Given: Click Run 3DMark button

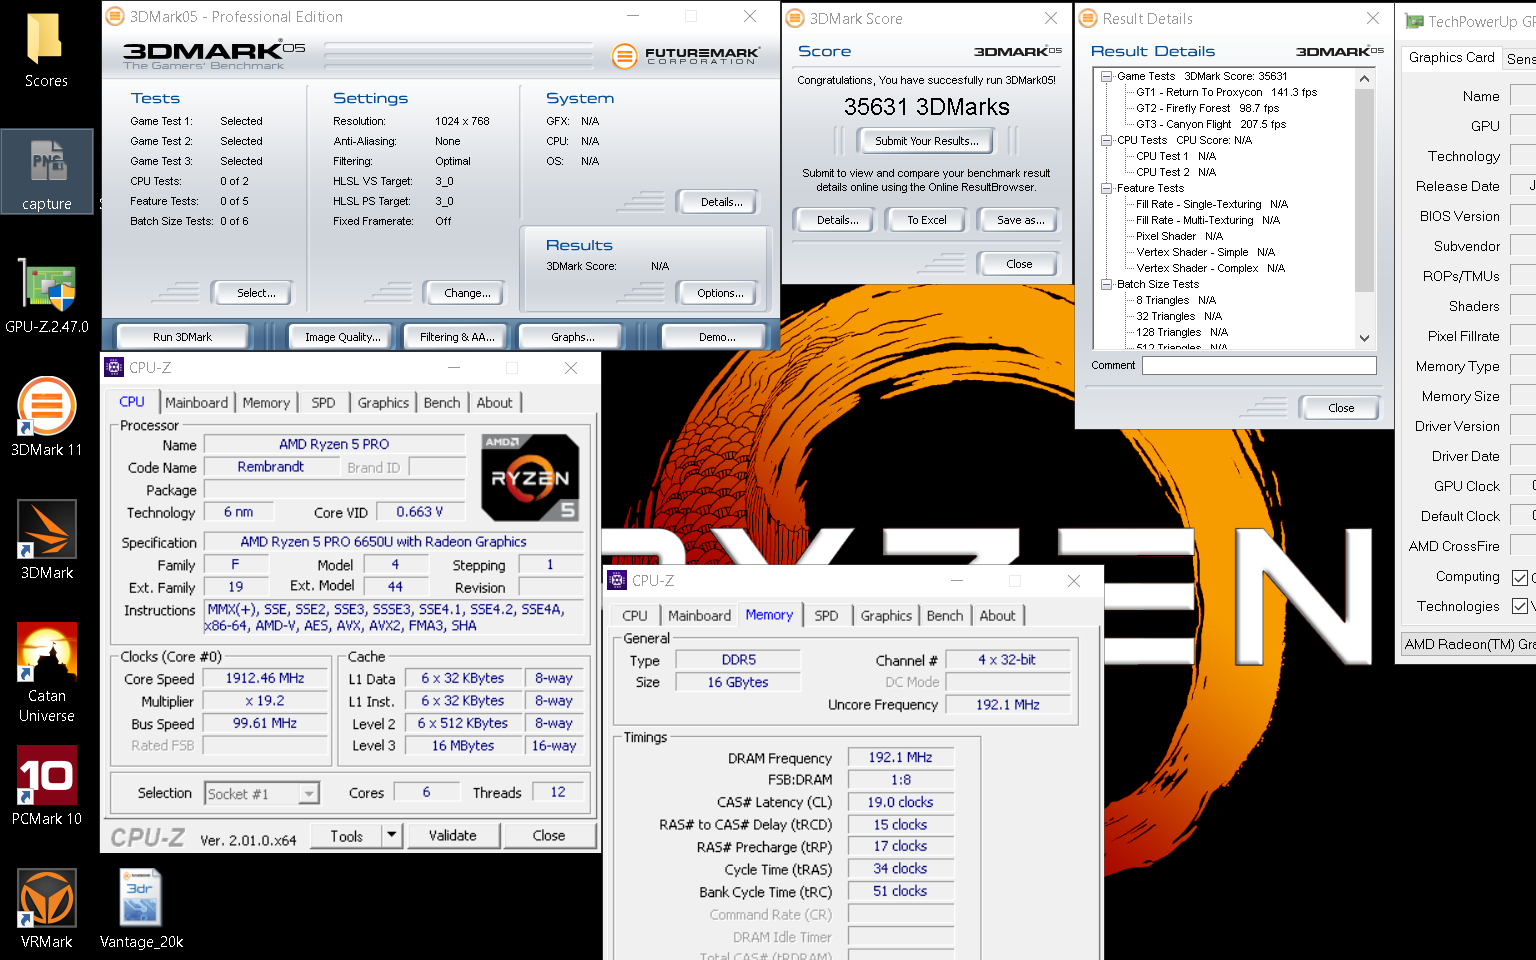Looking at the screenshot, I should point(182,337).
